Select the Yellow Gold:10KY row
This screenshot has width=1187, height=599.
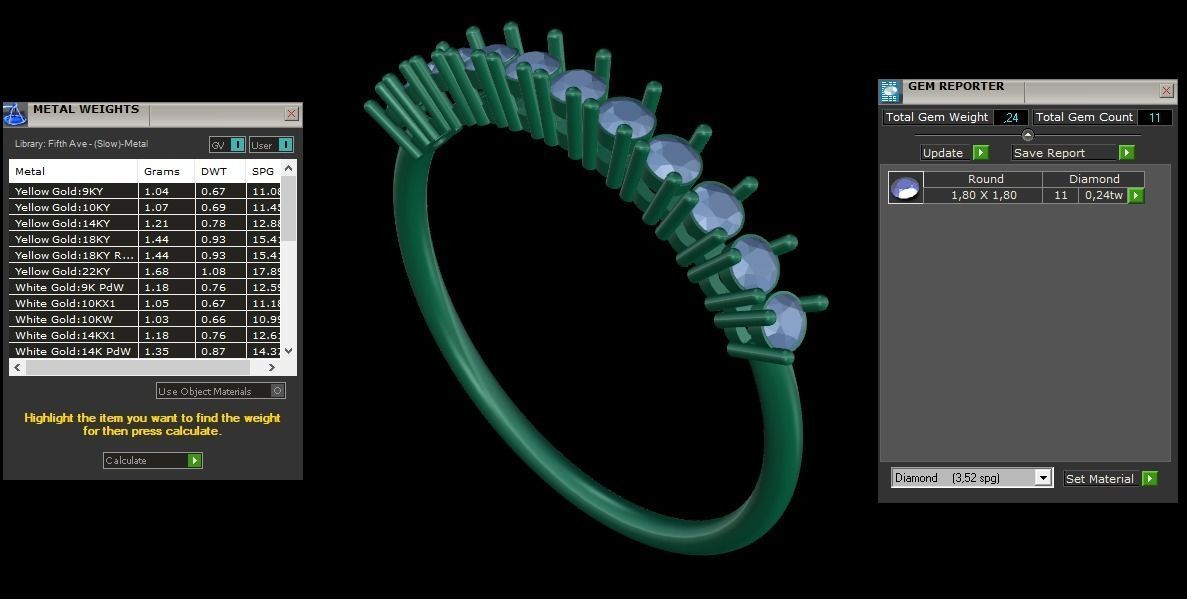point(145,207)
